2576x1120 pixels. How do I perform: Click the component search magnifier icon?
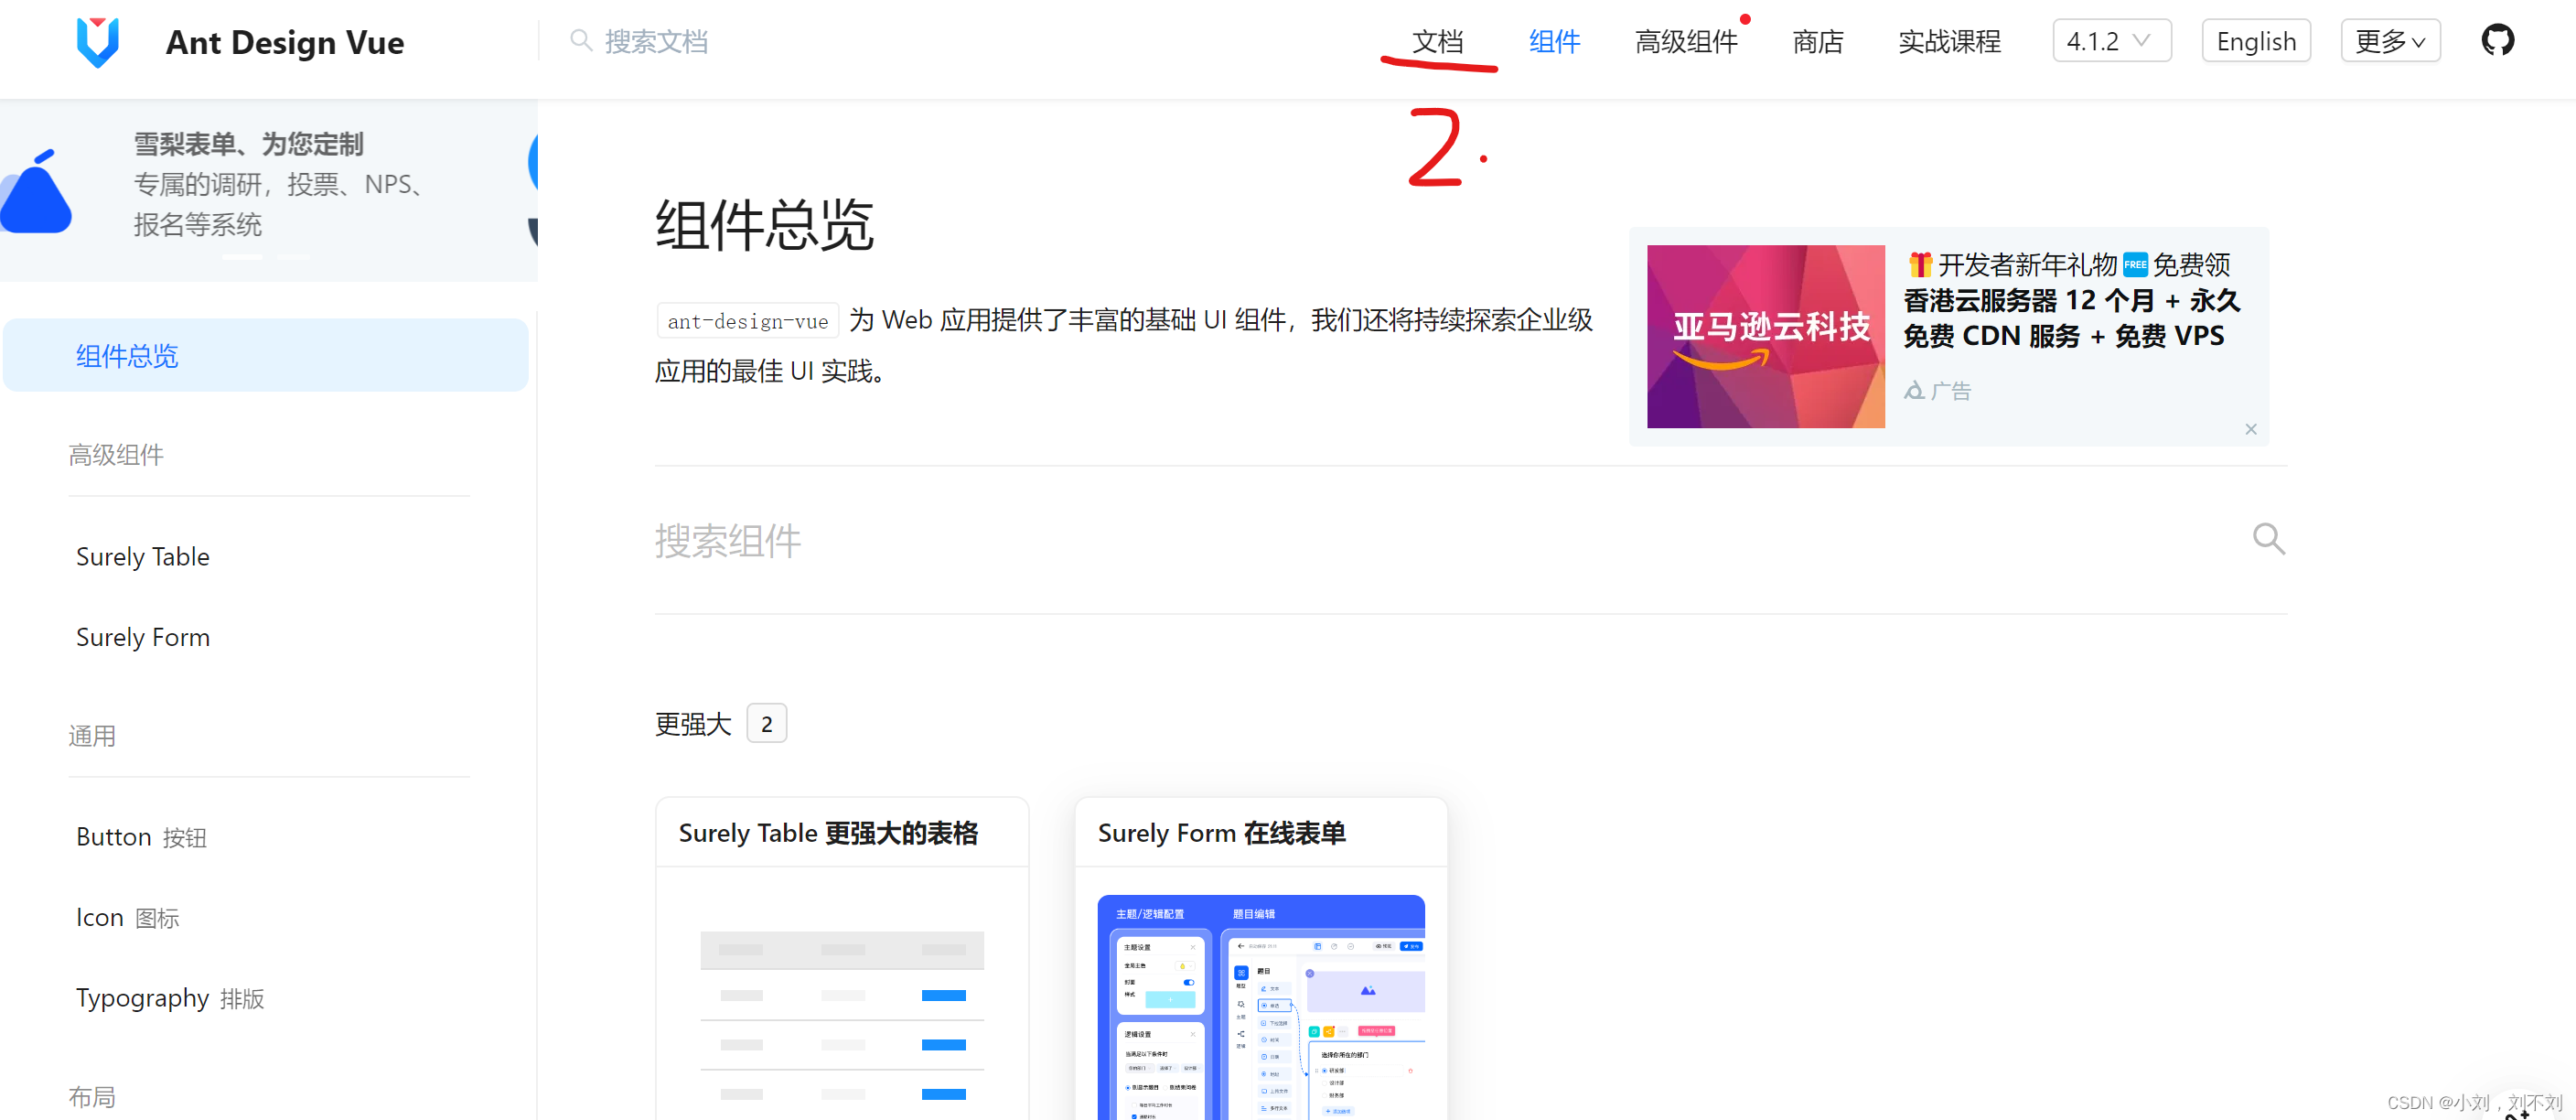coord(2268,539)
